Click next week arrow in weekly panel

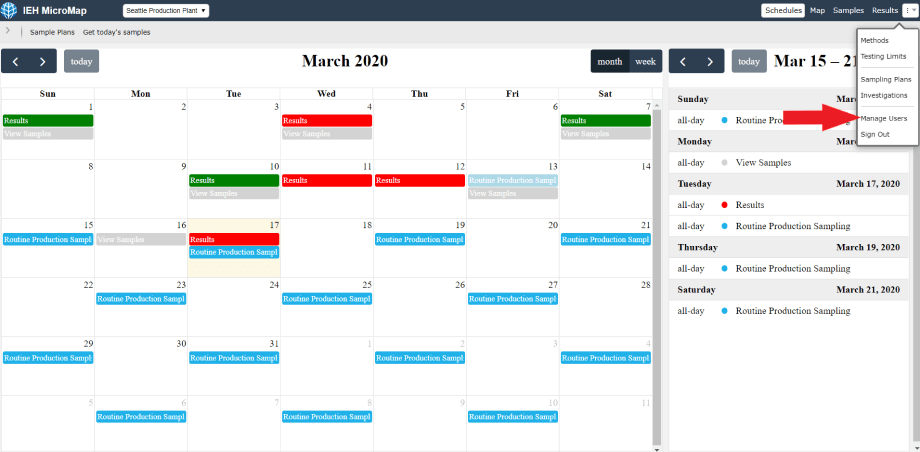click(709, 61)
